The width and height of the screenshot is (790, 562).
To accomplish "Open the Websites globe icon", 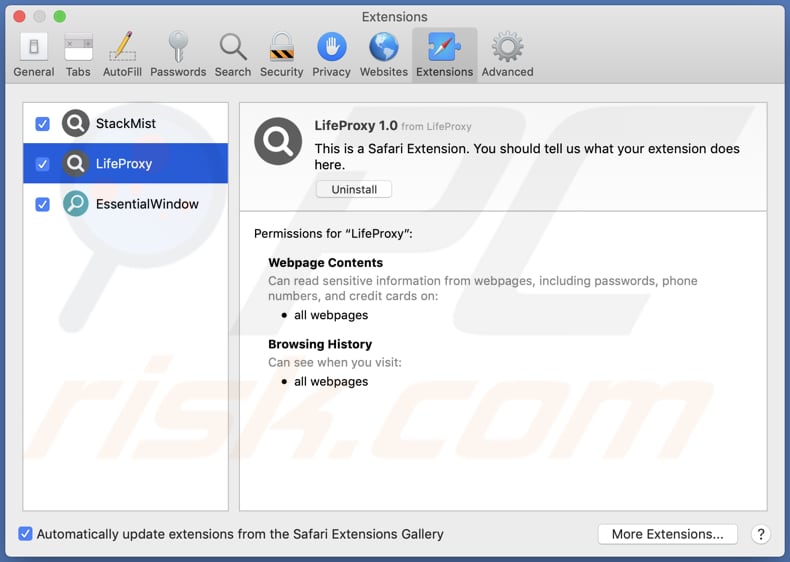I will click(x=384, y=47).
